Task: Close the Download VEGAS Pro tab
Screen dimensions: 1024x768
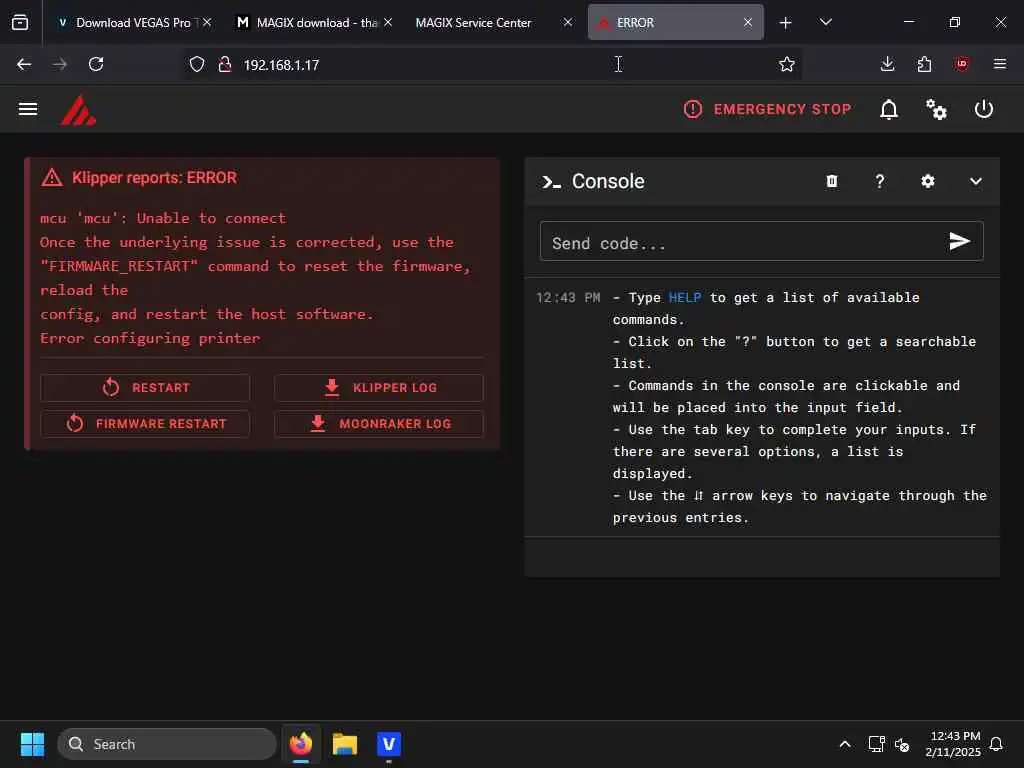Action: (207, 22)
